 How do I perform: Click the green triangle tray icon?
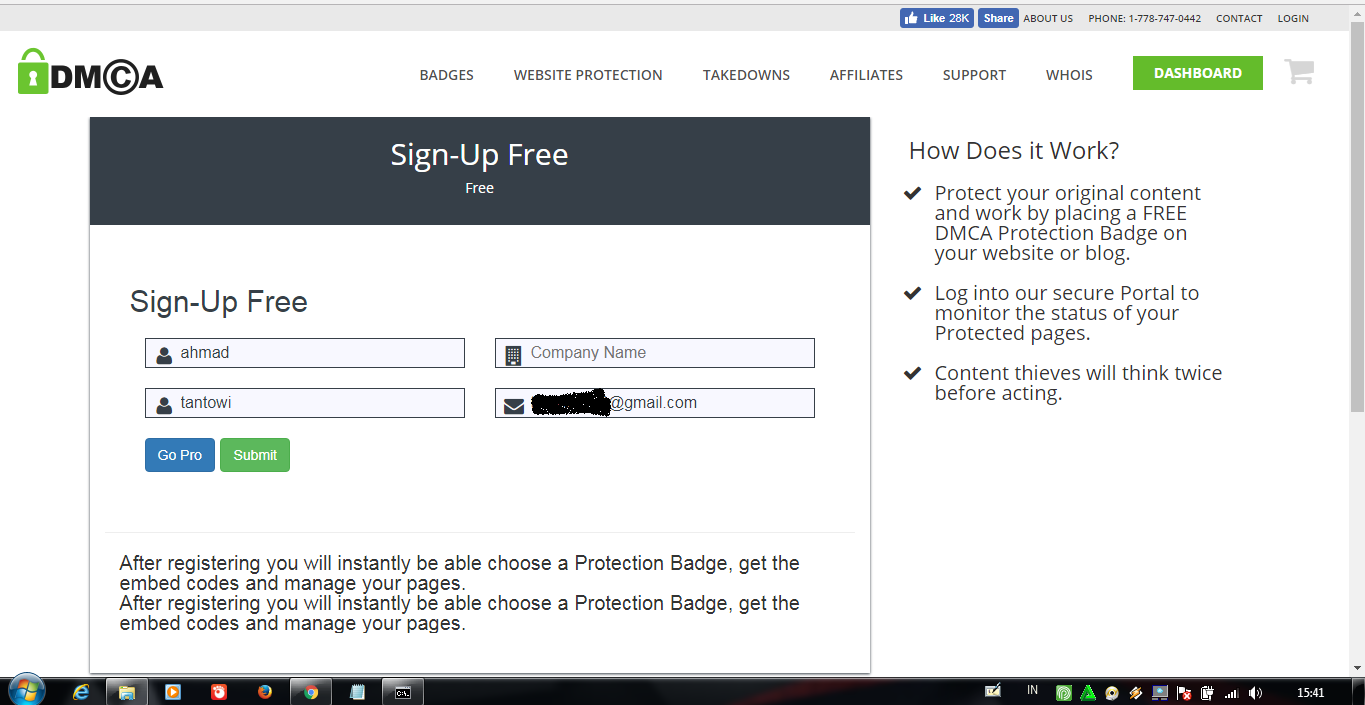pos(1087,692)
